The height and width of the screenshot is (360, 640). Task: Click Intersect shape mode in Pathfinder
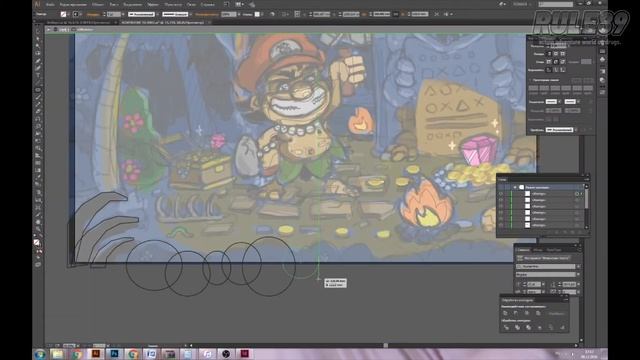tap(527, 313)
